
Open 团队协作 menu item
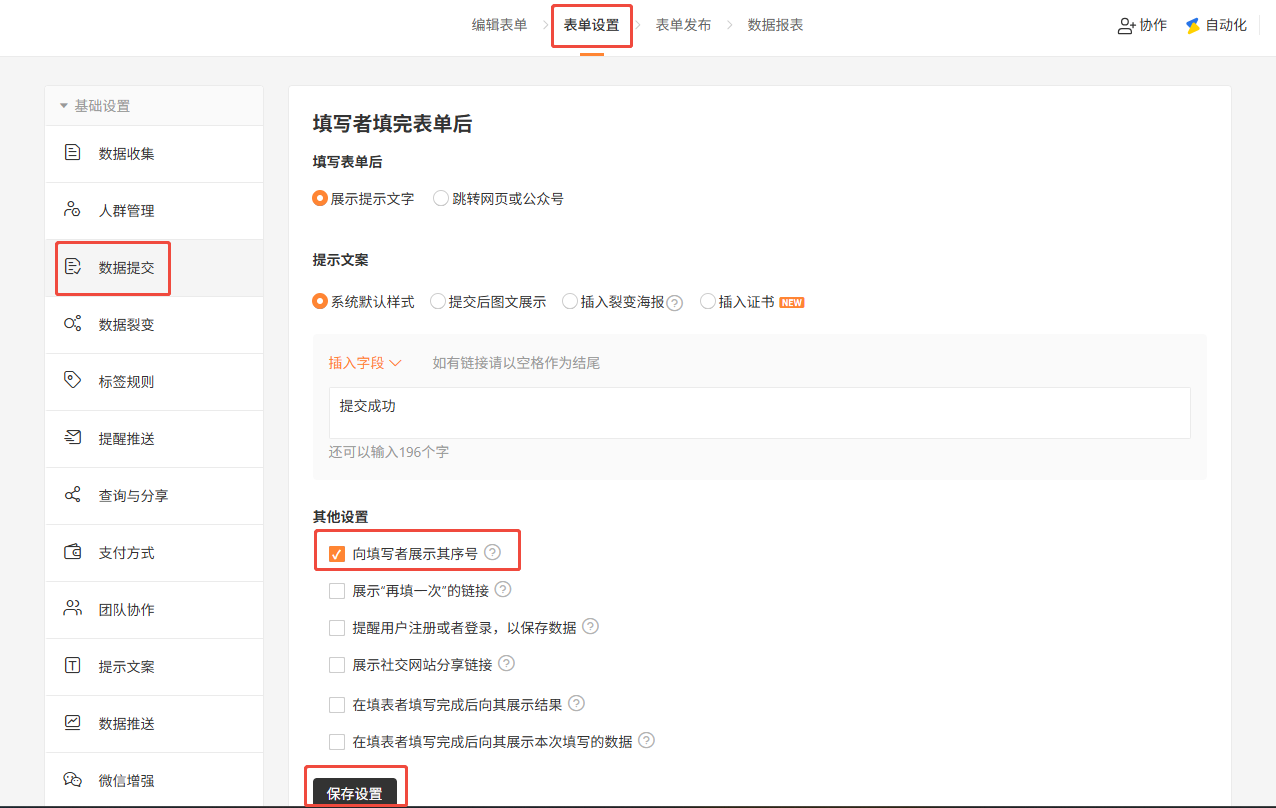coord(154,610)
